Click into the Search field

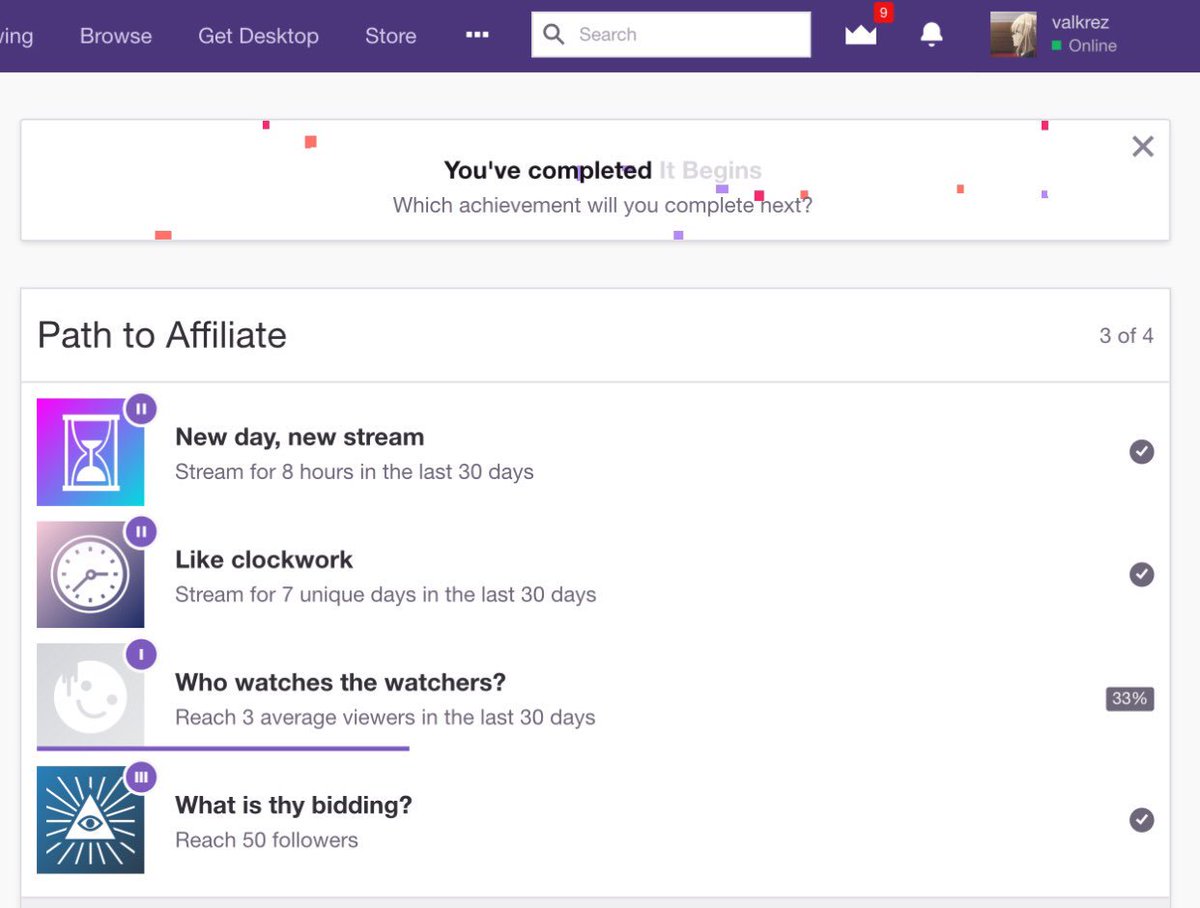[671, 35]
